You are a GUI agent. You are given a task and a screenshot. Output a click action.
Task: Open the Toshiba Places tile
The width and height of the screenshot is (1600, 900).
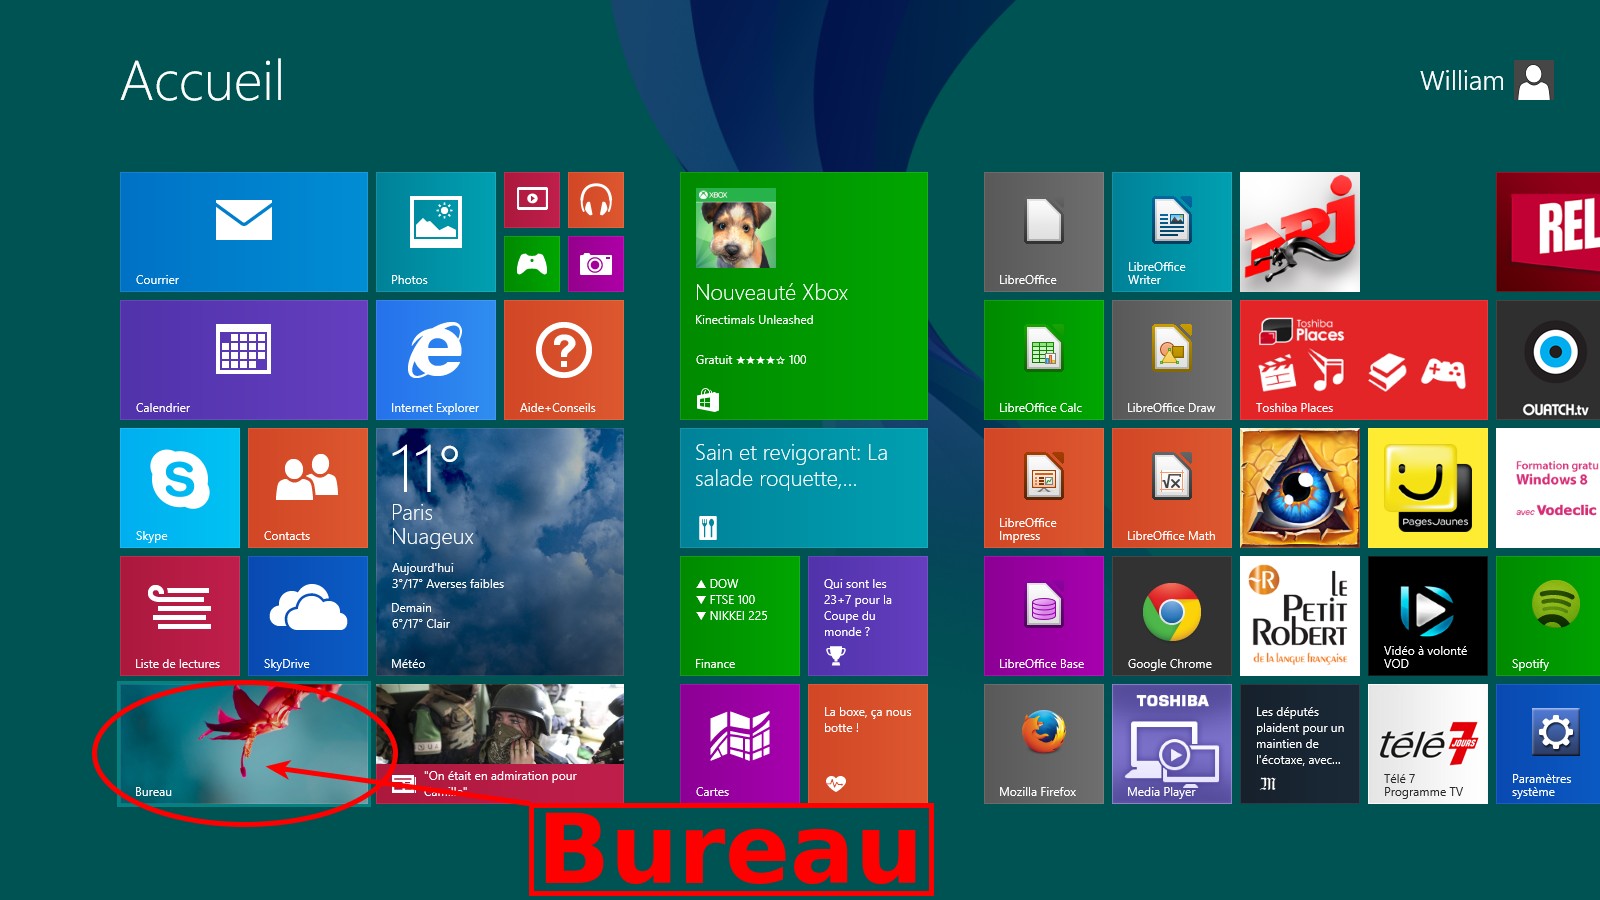coord(1364,360)
